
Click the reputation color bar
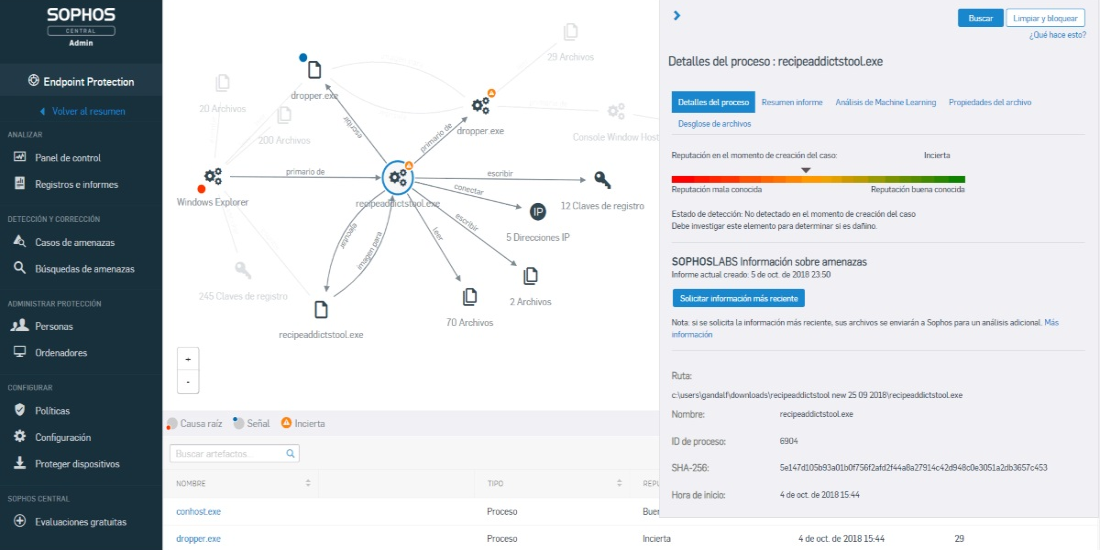tap(818, 180)
